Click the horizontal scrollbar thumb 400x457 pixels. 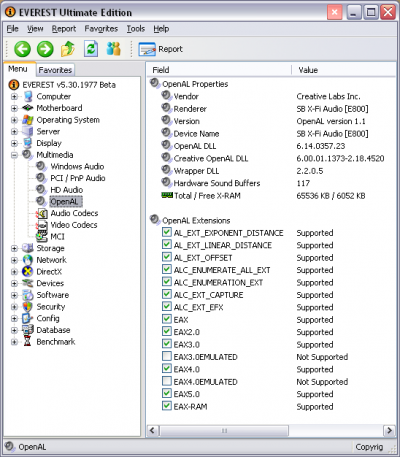(224, 430)
